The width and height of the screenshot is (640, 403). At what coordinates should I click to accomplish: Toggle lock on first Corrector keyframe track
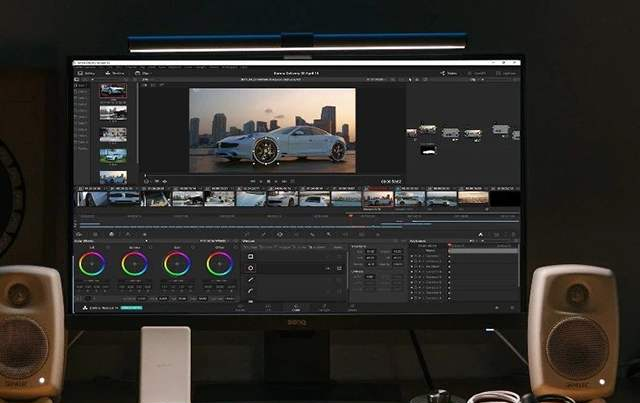[416, 256]
